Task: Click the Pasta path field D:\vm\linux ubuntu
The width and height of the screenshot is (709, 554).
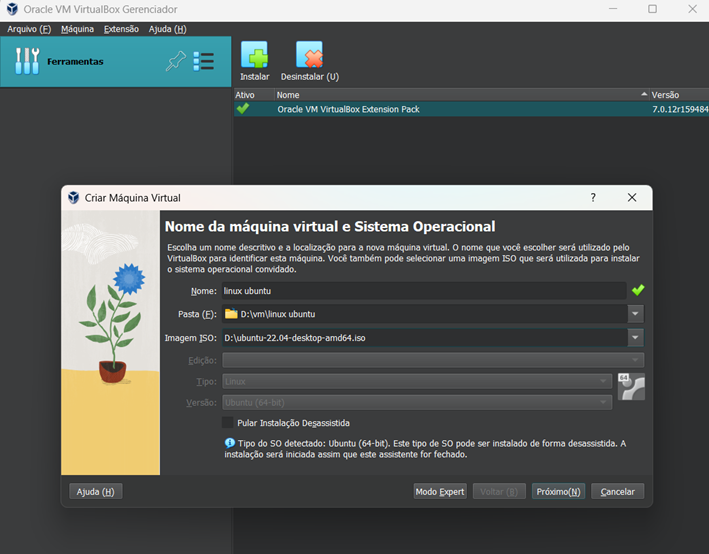Action: coord(425,314)
